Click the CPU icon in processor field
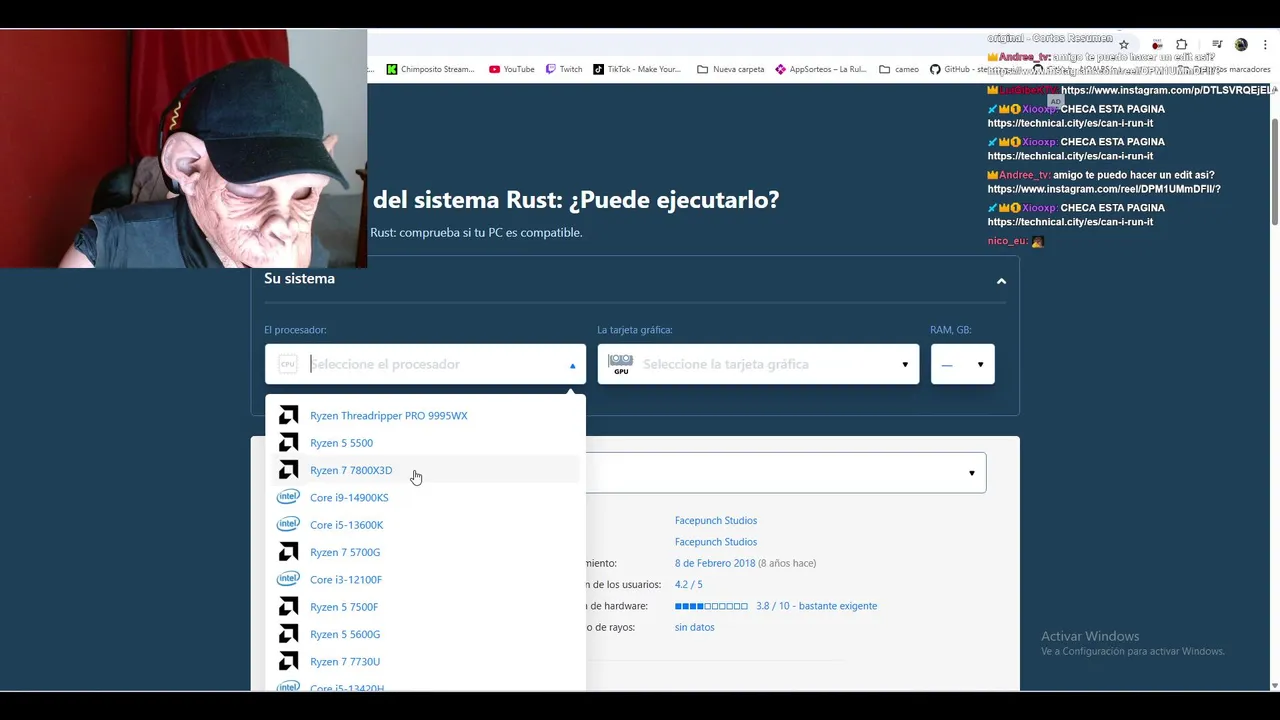 pyautogui.click(x=288, y=364)
